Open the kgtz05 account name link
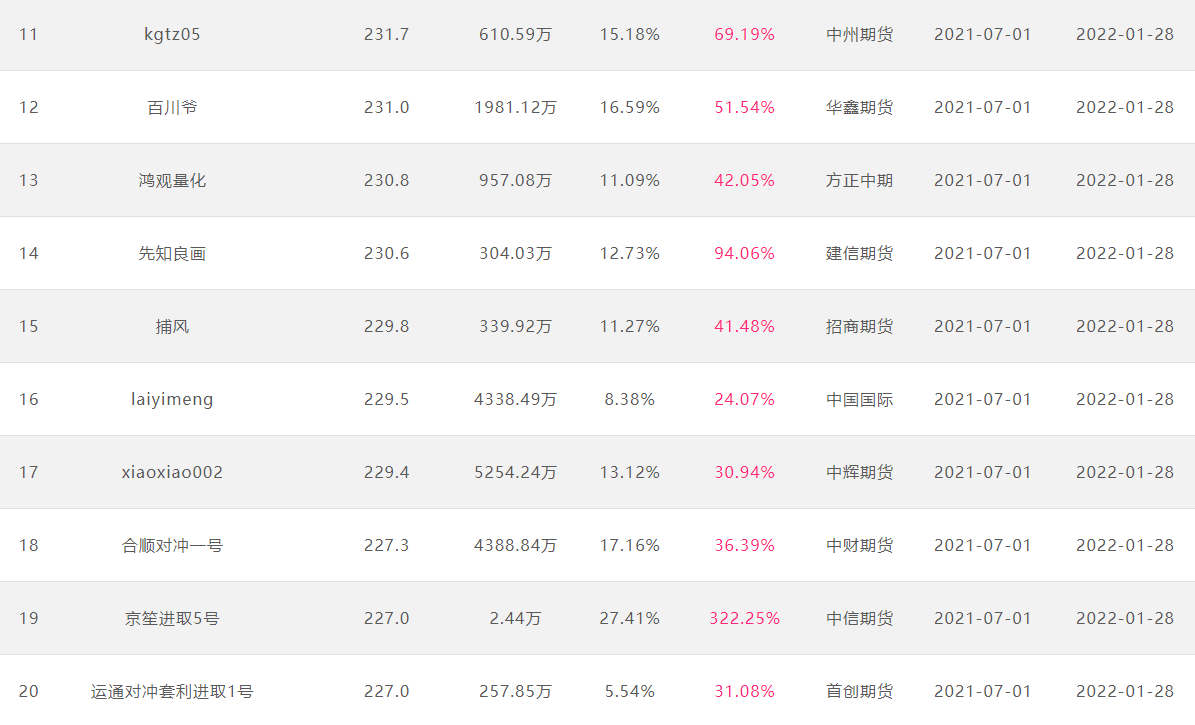Viewport: 1195px width, 725px height. click(172, 34)
